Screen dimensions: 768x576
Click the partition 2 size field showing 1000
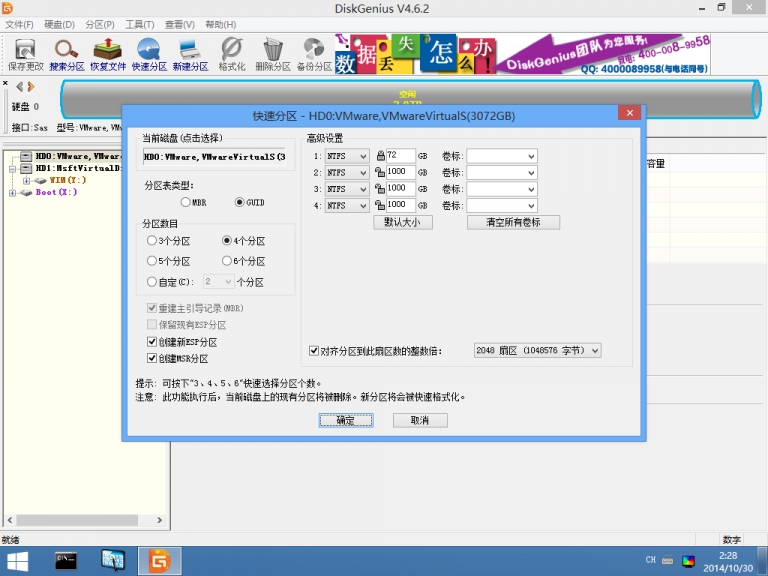coord(400,172)
